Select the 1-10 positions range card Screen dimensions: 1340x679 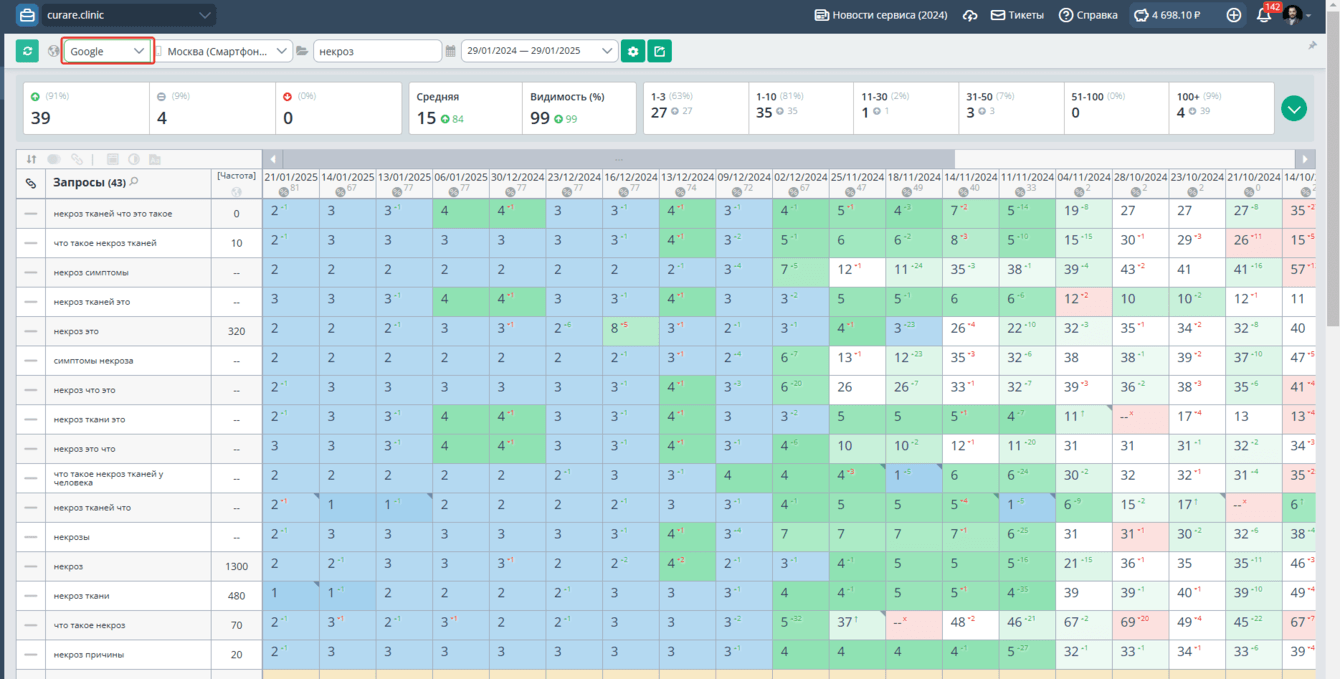(x=801, y=108)
